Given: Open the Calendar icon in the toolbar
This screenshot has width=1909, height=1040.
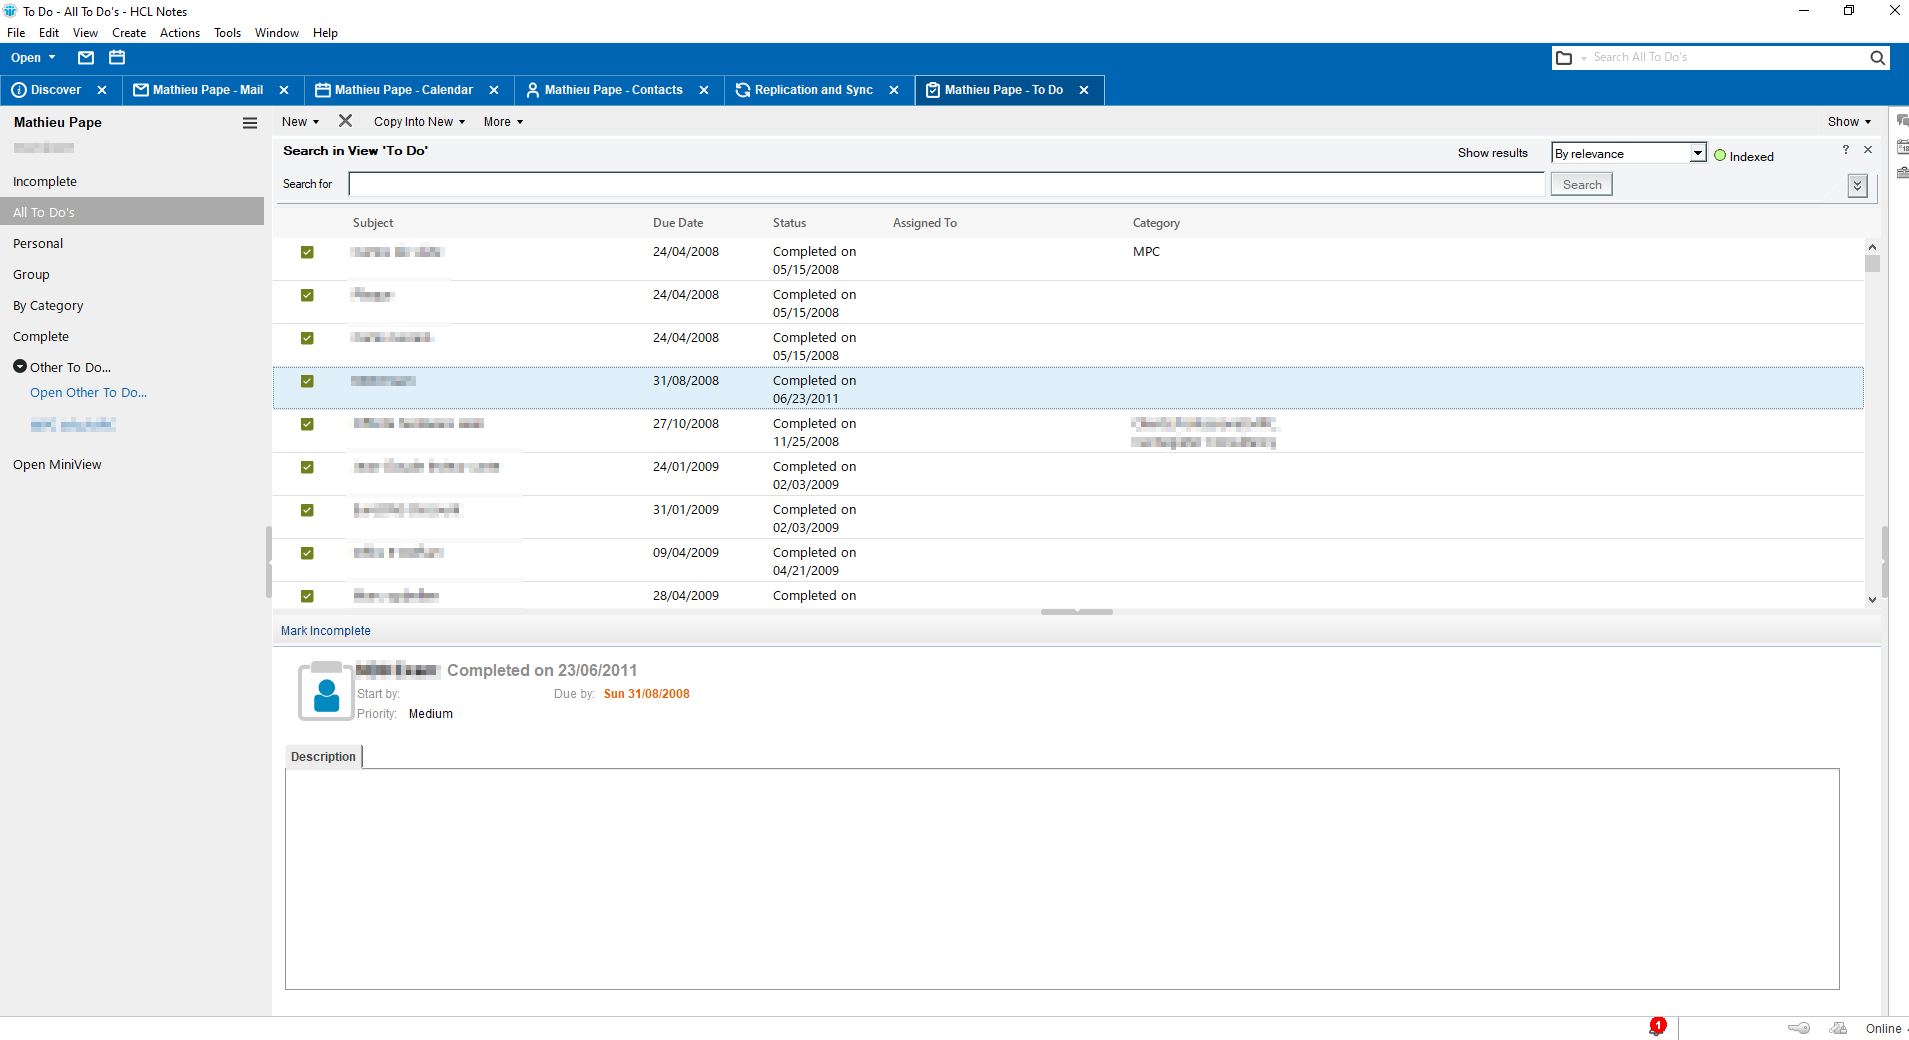Looking at the screenshot, I should click(x=117, y=58).
